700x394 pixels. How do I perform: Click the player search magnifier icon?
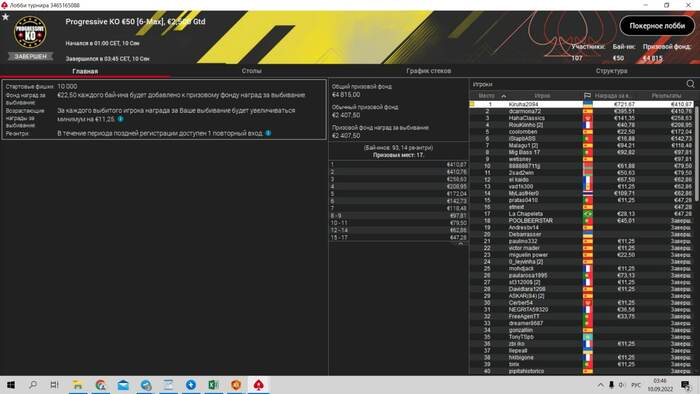click(690, 84)
